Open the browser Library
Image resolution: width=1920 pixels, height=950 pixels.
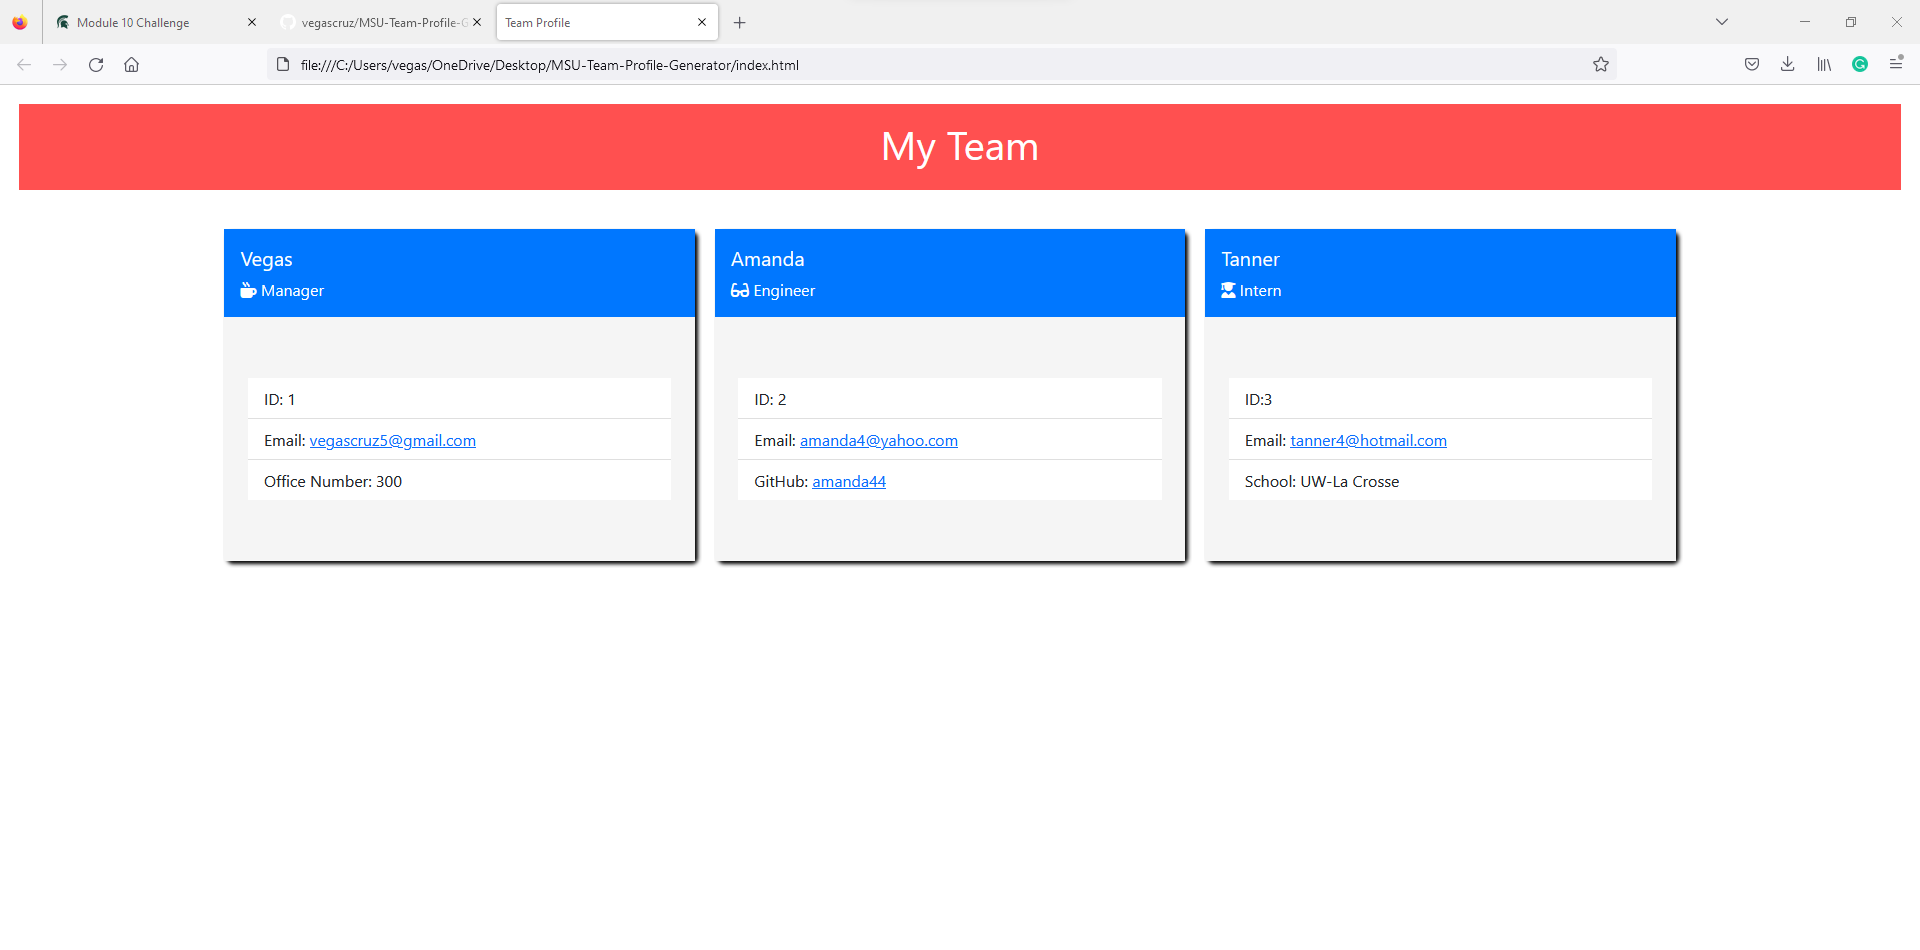pyautogui.click(x=1823, y=64)
